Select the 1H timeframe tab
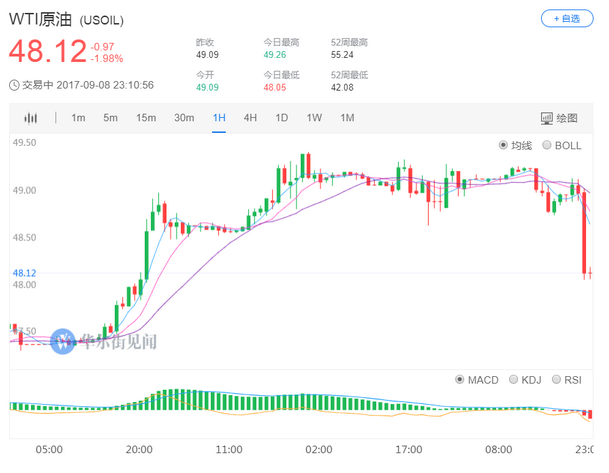Screen dimensions: 609x473 pos(219,118)
